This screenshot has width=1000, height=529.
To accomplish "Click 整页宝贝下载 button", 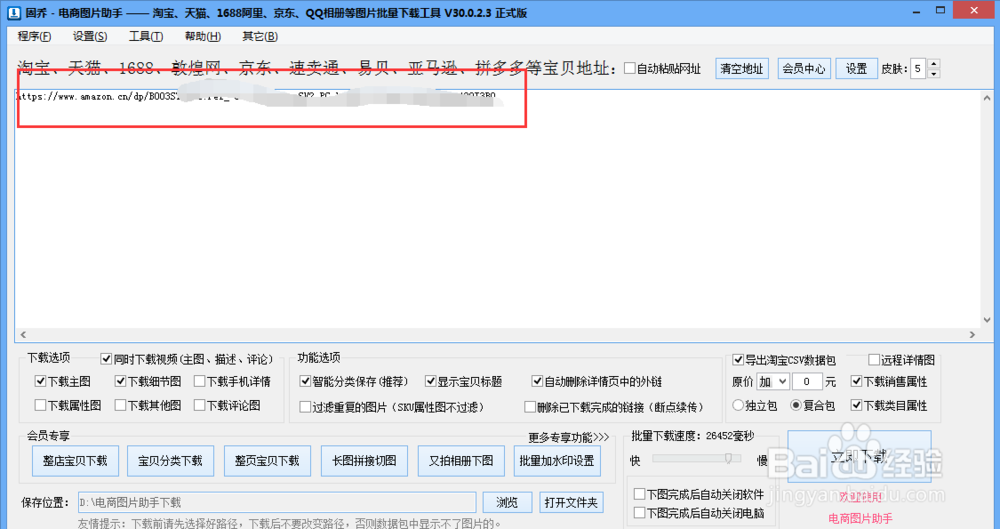I will click(267, 461).
